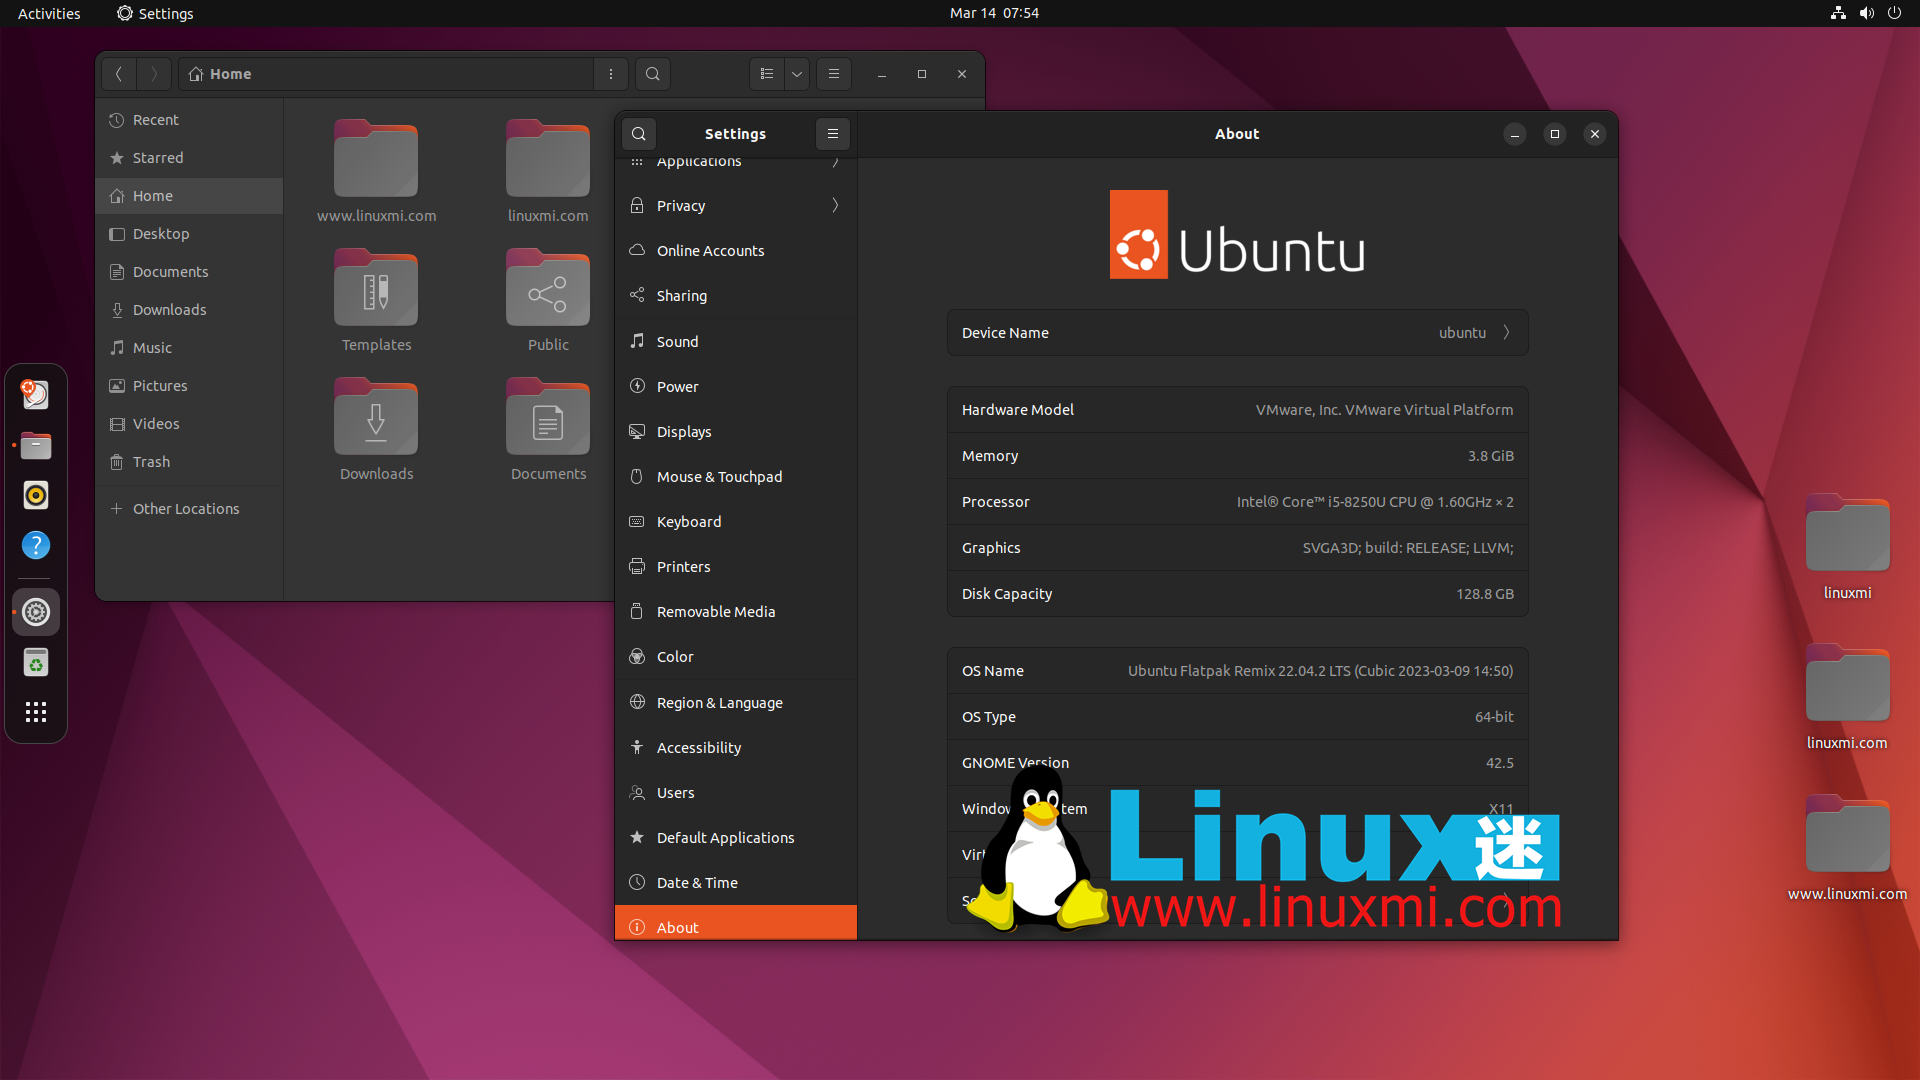Go back in Files window
This screenshot has height=1080, width=1920.
(x=119, y=74)
